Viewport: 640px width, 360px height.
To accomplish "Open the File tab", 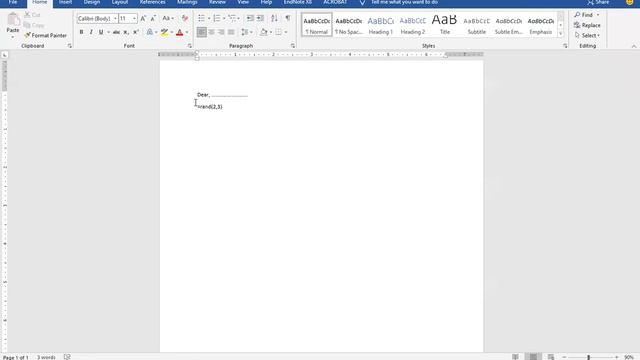I will 13,2.
